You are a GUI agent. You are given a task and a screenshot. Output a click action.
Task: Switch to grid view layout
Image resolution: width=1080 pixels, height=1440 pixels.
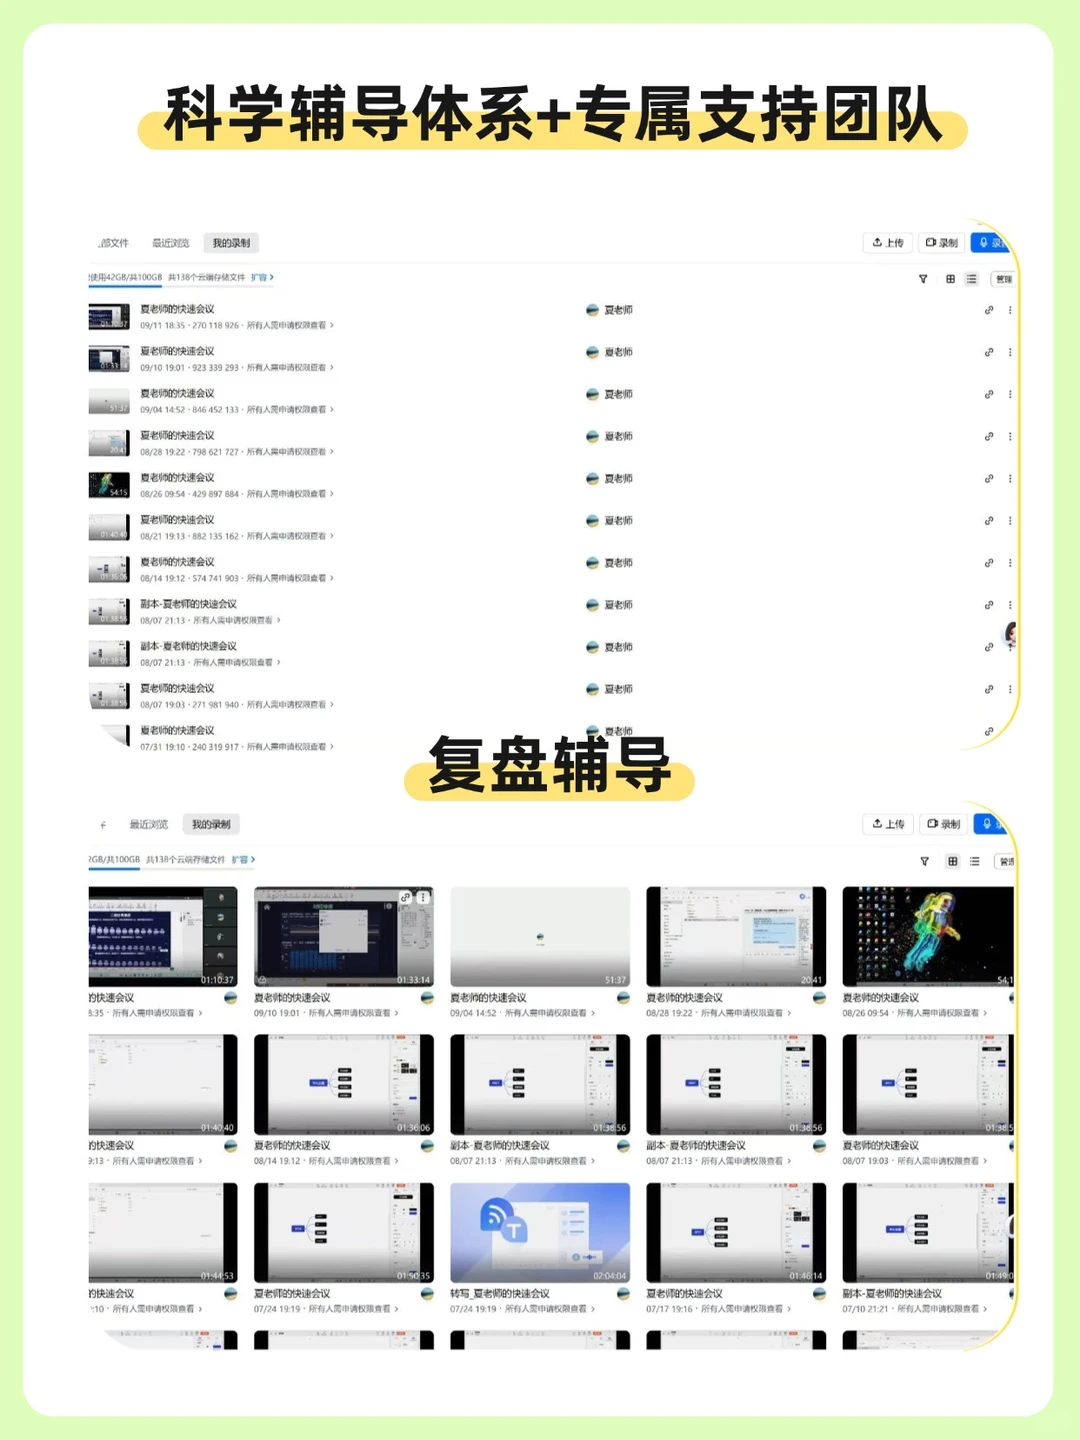[950, 280]
